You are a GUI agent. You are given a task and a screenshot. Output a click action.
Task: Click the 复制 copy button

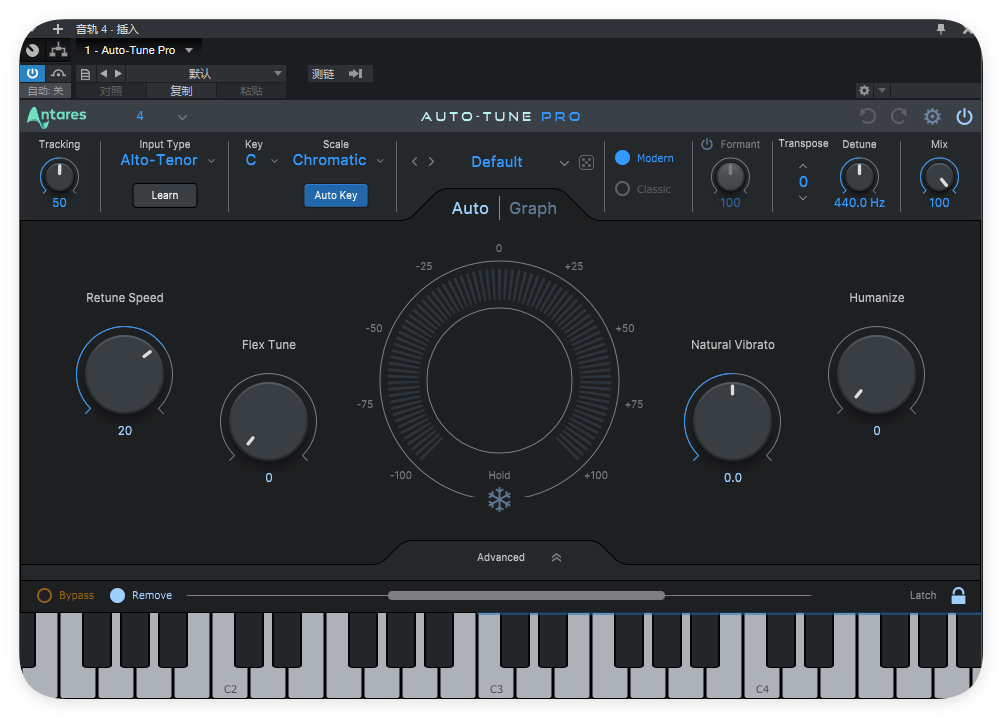(181, 91)
